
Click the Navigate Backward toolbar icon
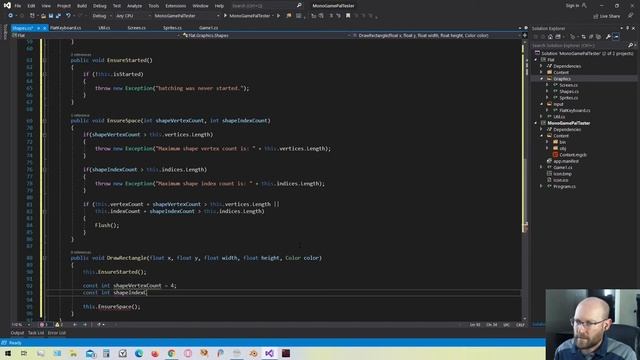point(11,16)
